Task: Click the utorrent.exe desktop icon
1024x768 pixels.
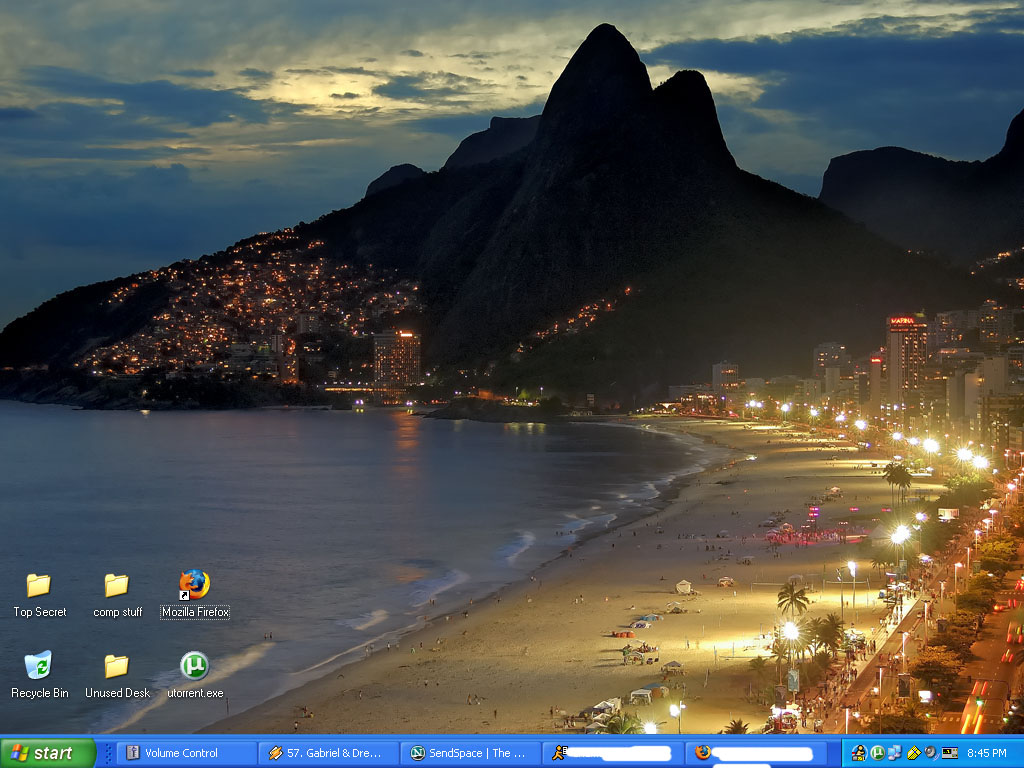Action: (194, 666)
